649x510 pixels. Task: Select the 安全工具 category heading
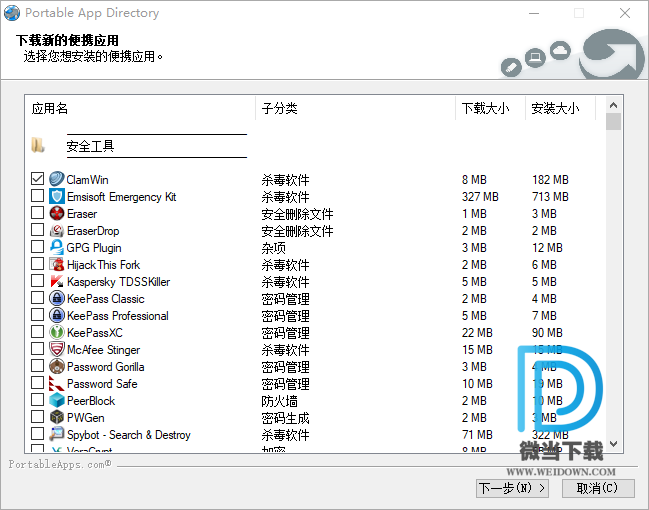coord(90,146)
